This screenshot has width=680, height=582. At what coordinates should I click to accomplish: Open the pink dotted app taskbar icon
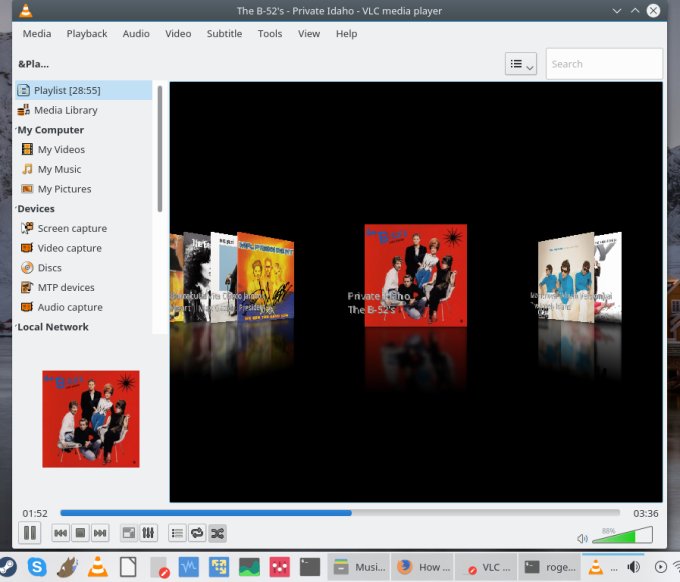(280, 567)
